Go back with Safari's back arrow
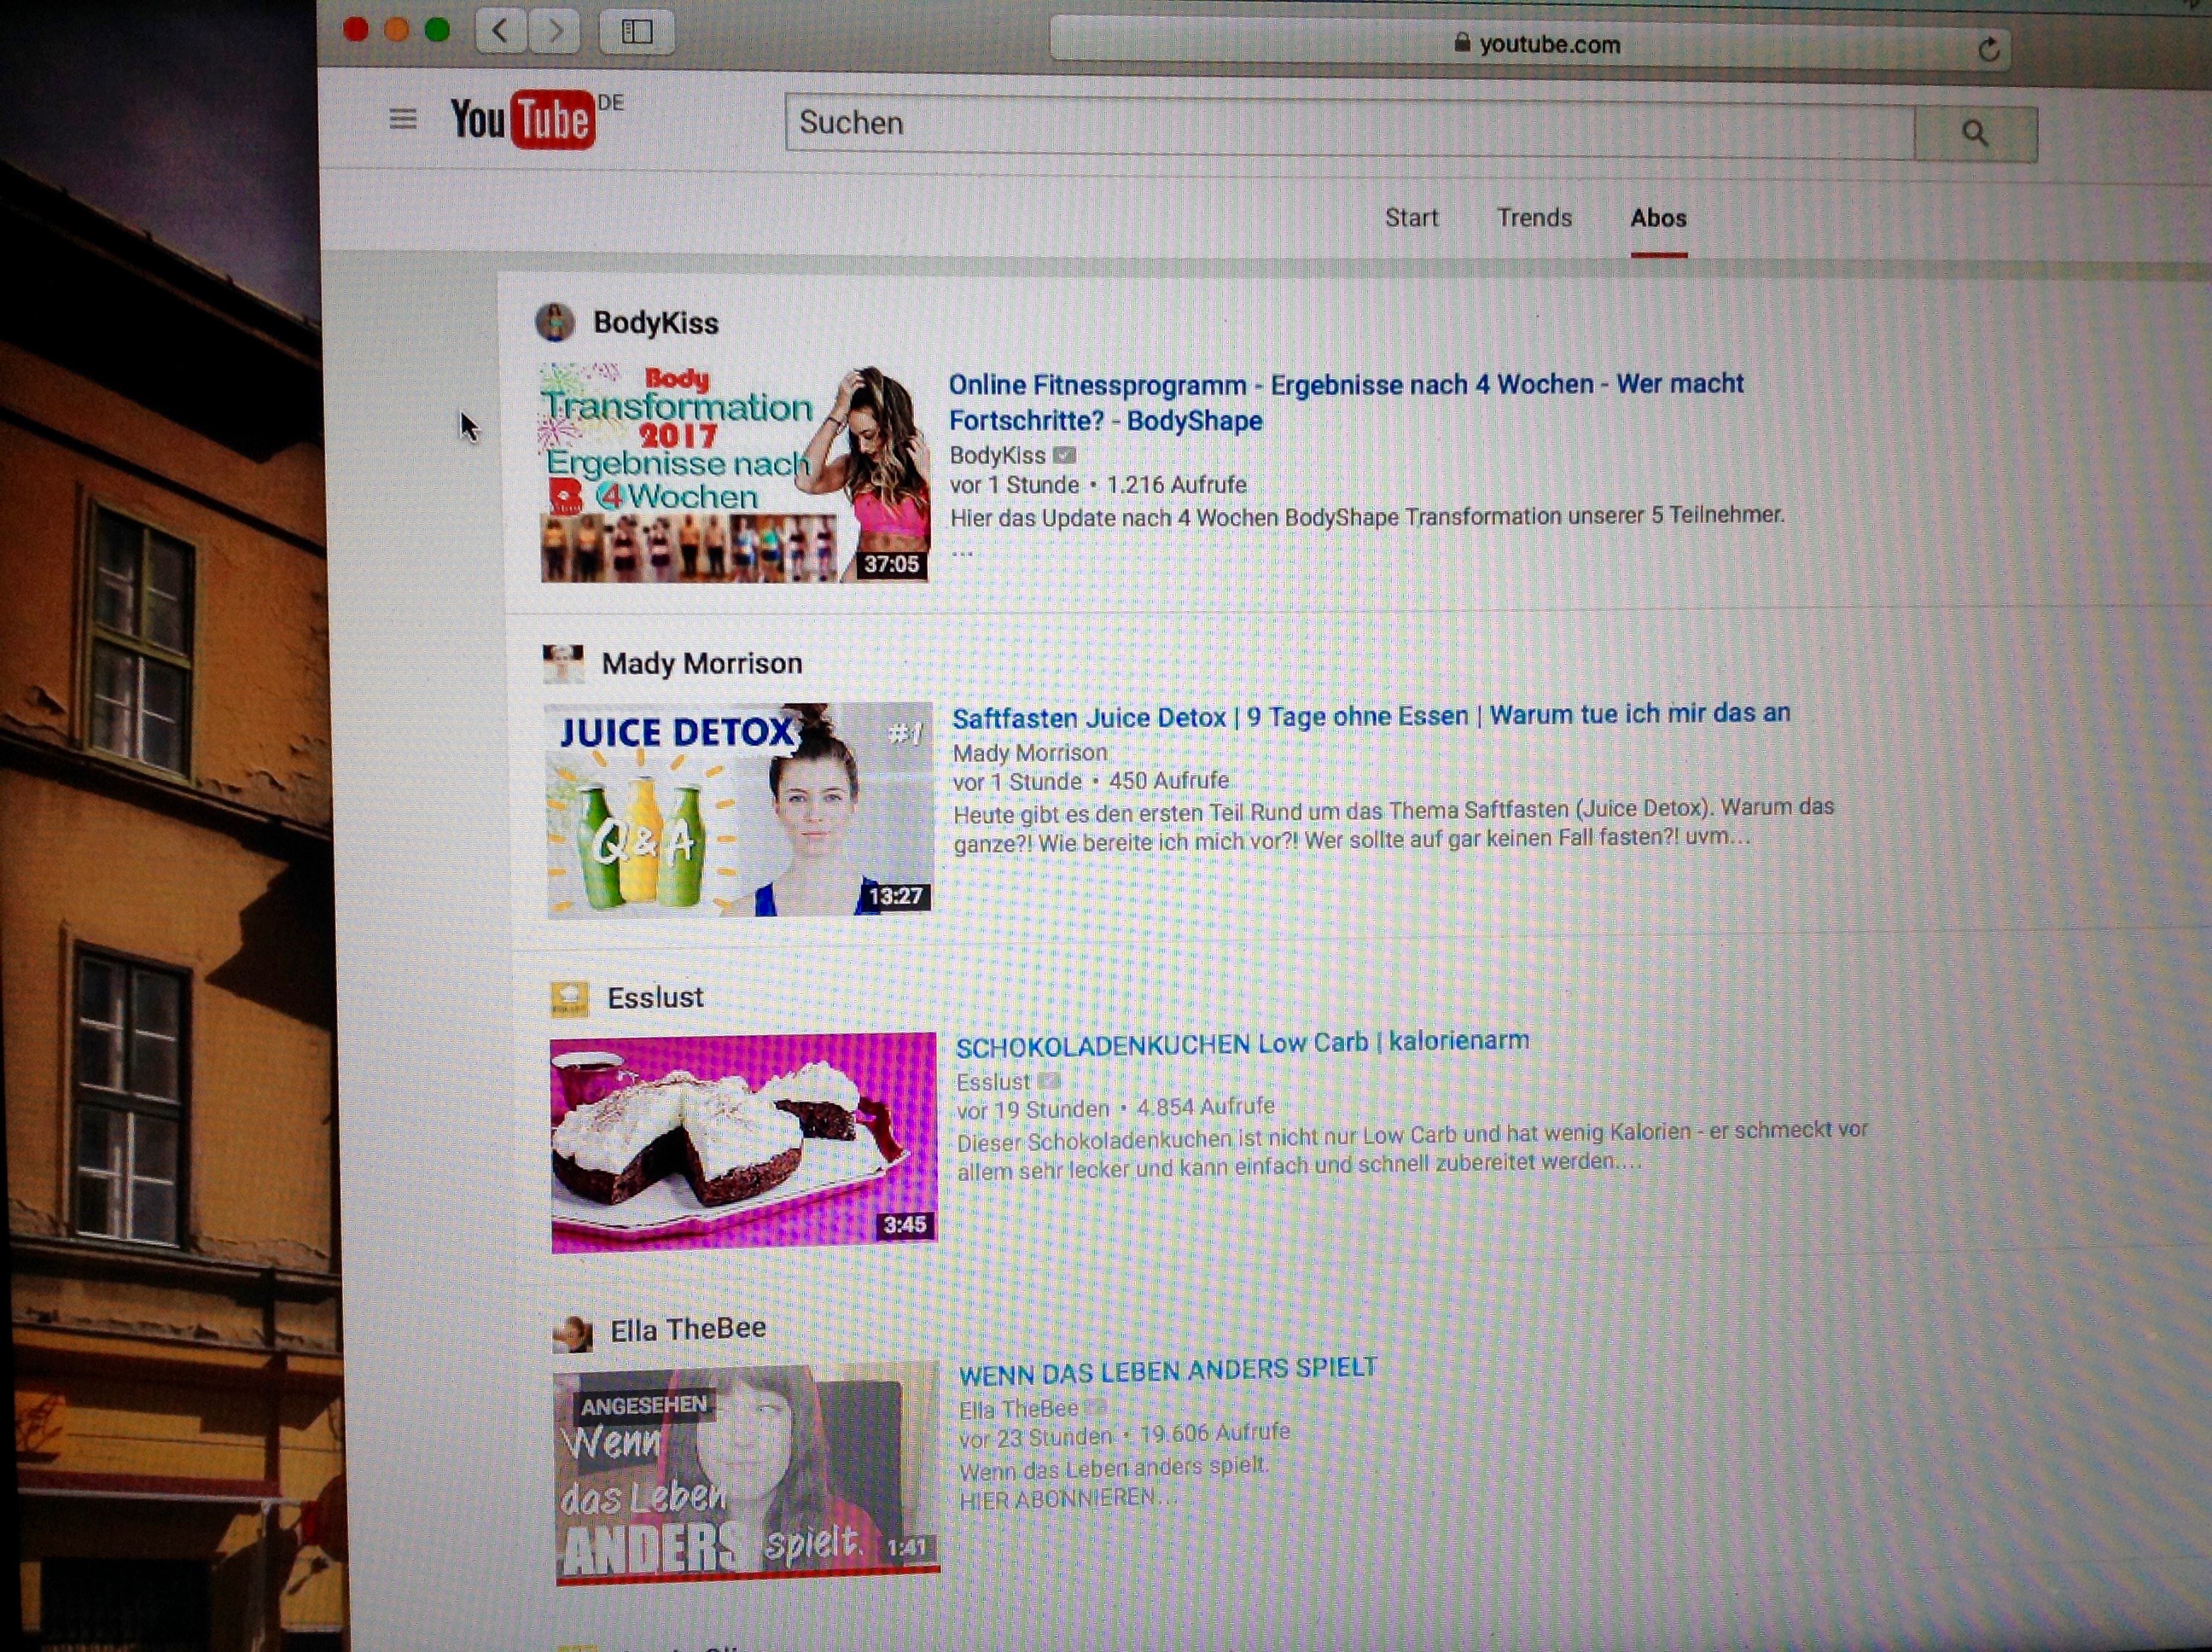The image size is (2212, 1652). click(x=500, y=31)
